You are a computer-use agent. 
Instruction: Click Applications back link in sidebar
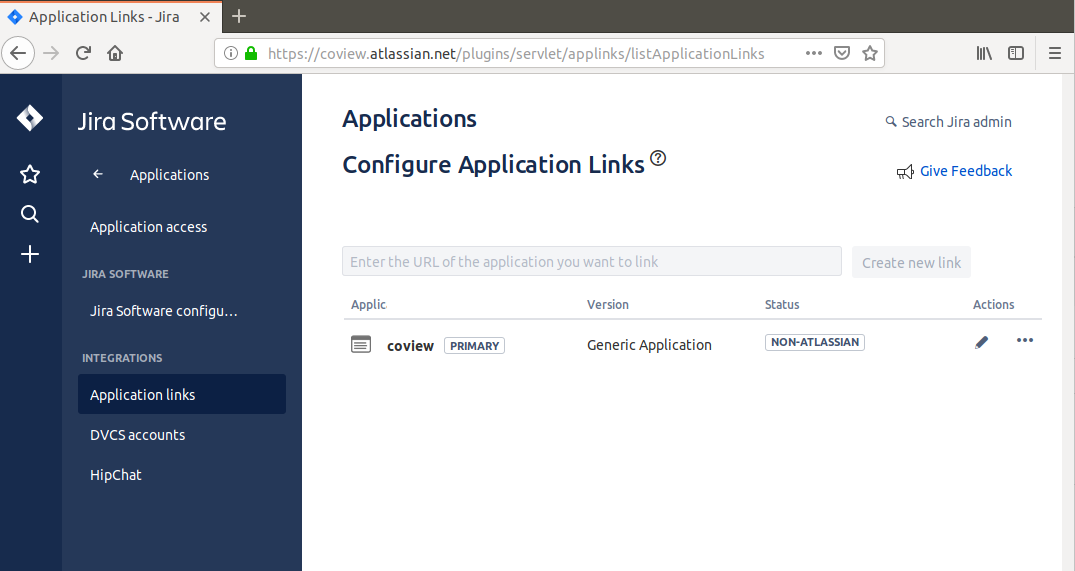(169, 175)
